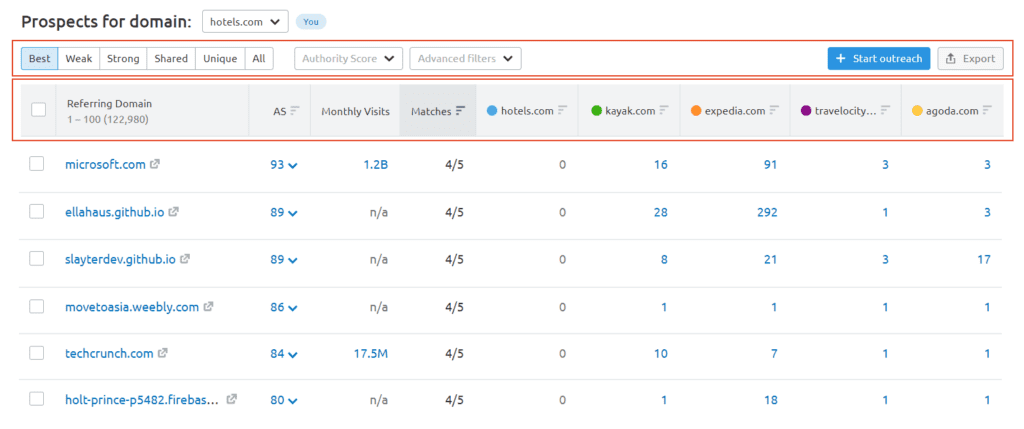The height and width of the screenshot is (429, 1024).
Task: Click kayak.com value 10 for techcrunch.com
Action: 661,354
